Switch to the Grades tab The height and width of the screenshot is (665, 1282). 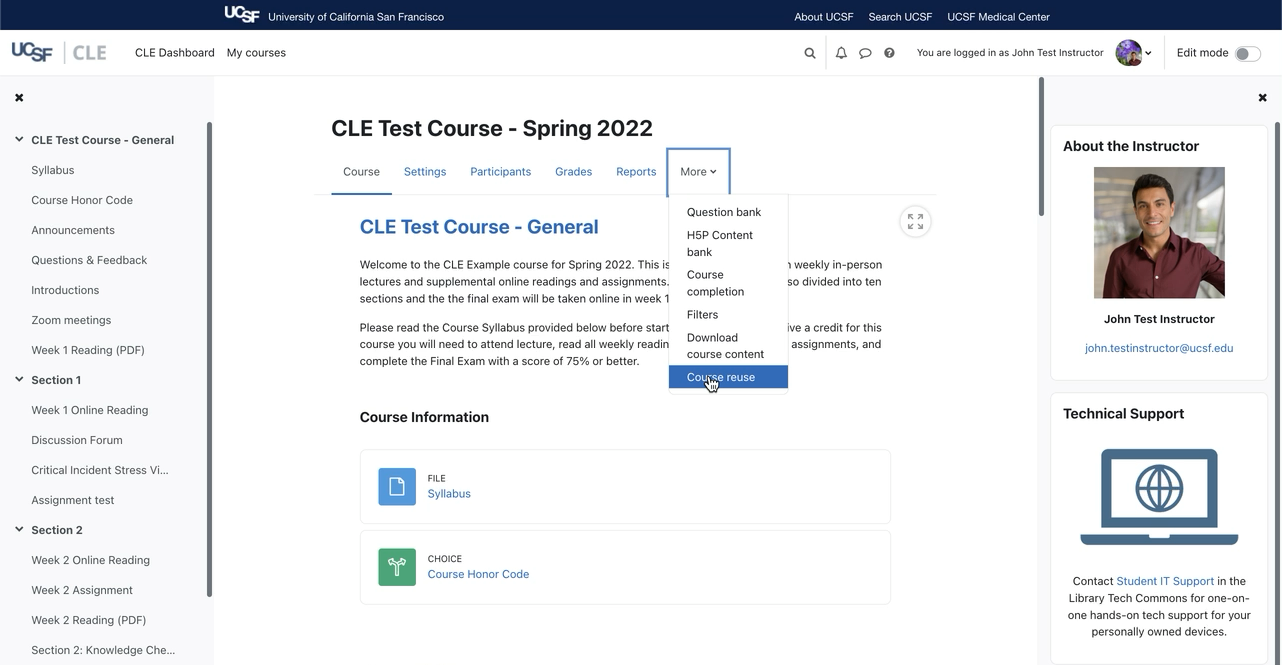pos(574,172)
